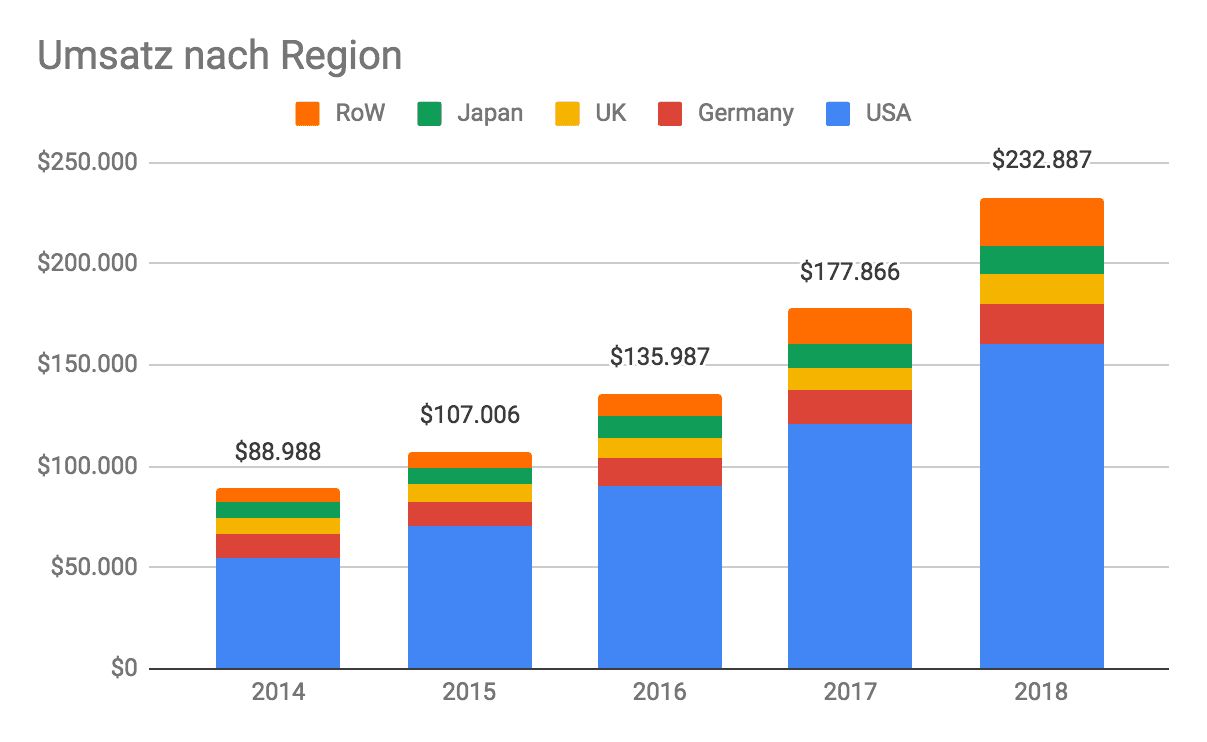Click the "RoW" legend label
The image size is (1207, 742).
tap(359, 114)
